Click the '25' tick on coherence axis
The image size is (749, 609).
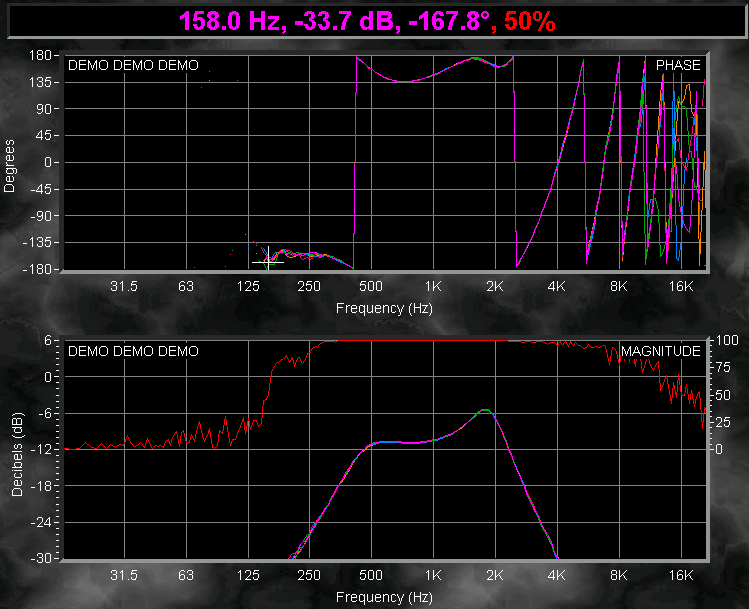(x=724, y=422)
